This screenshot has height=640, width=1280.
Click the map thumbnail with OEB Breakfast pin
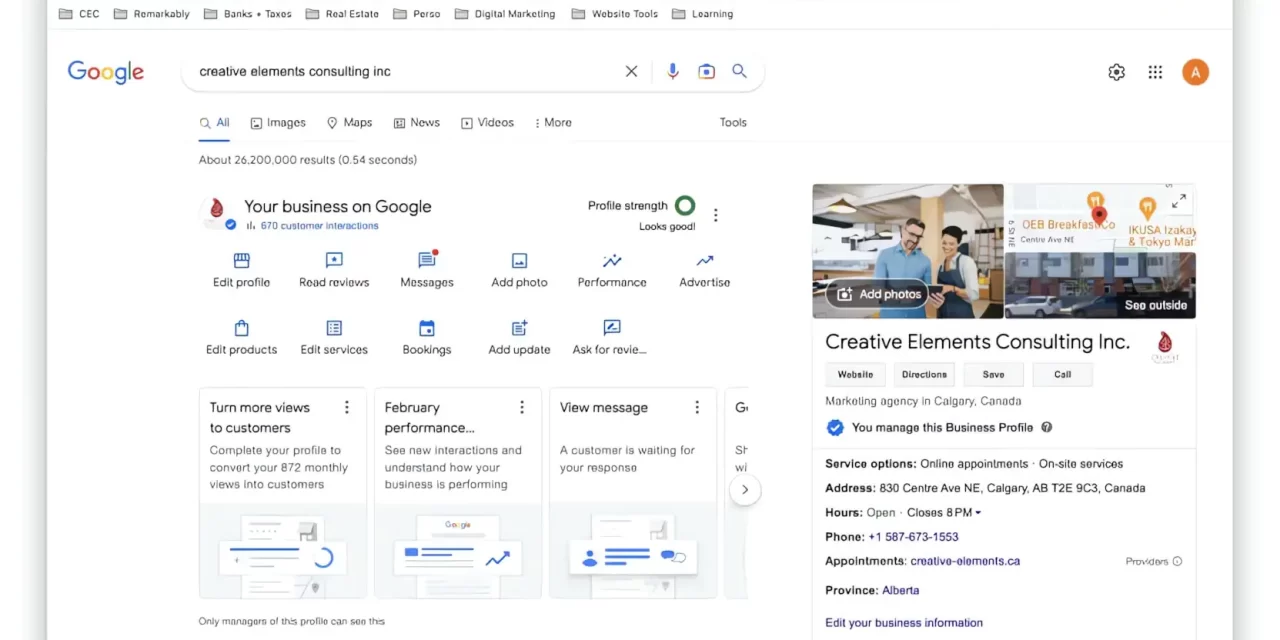point(1100,217)
